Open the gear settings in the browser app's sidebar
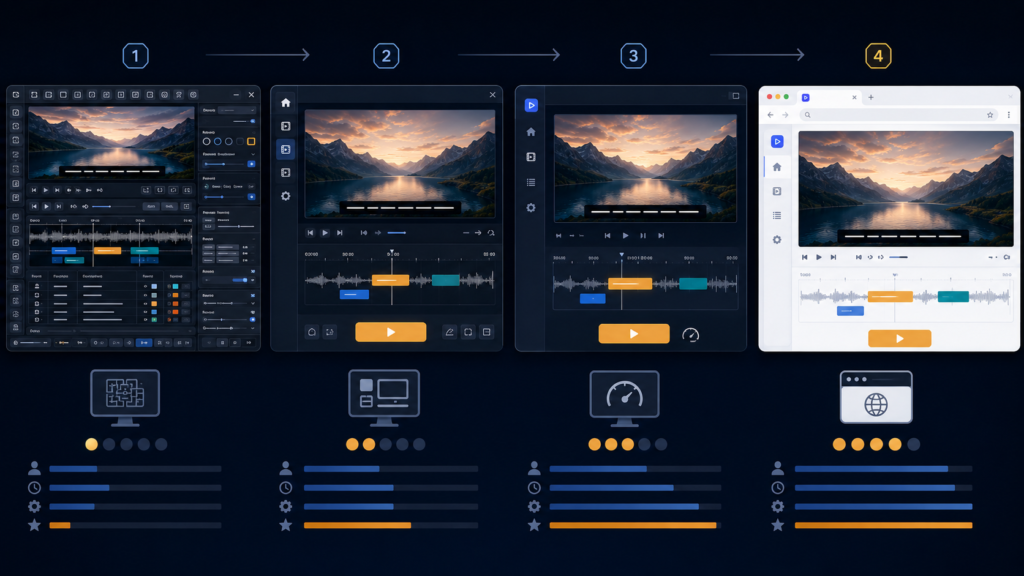 (777, 240)
